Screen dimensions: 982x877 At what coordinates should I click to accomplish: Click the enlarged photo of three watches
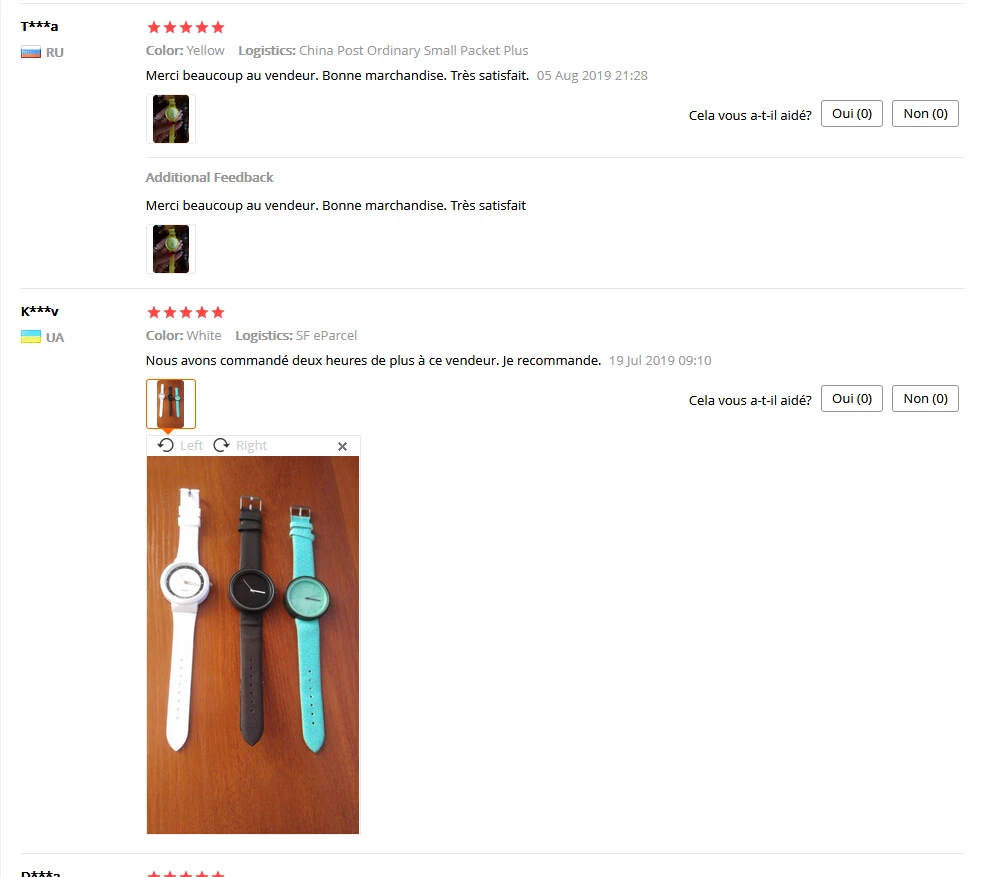pos(253,645)
